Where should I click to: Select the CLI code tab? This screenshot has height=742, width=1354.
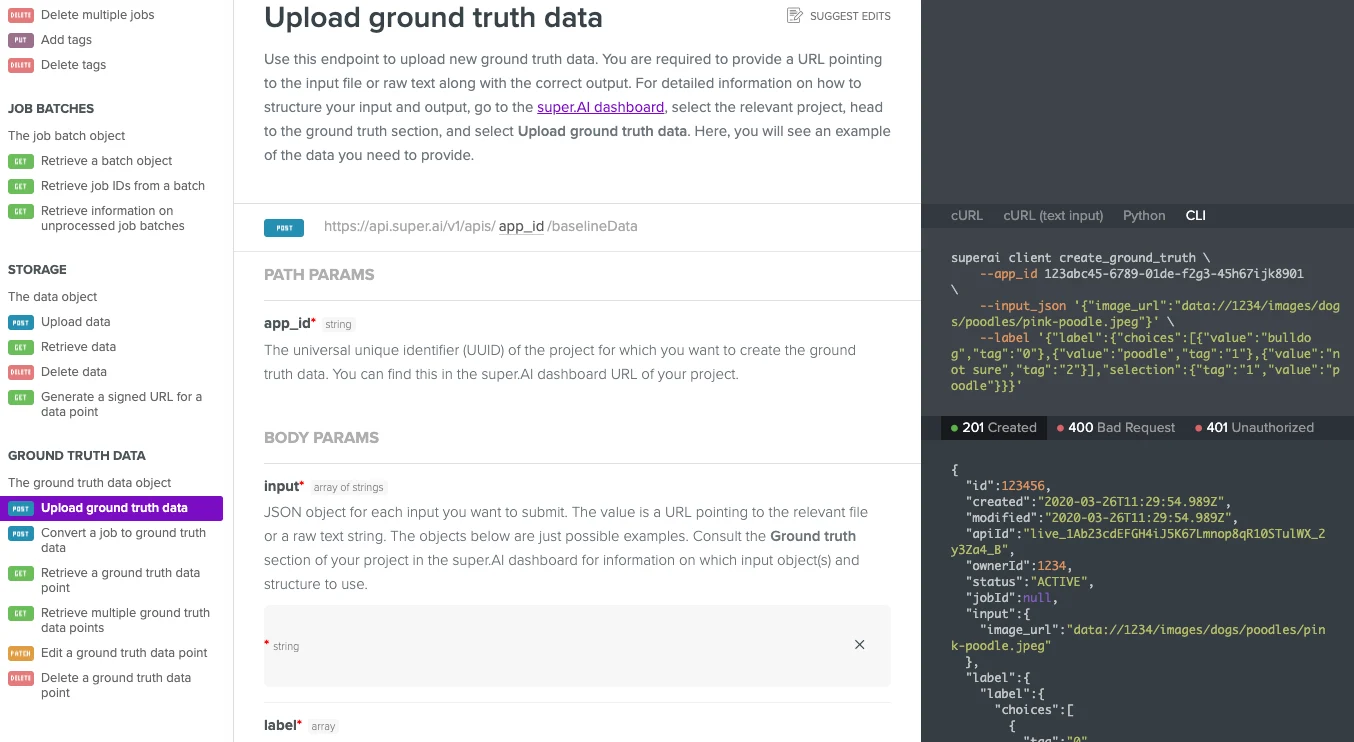pyautogui.click(x=1196, y=215)
